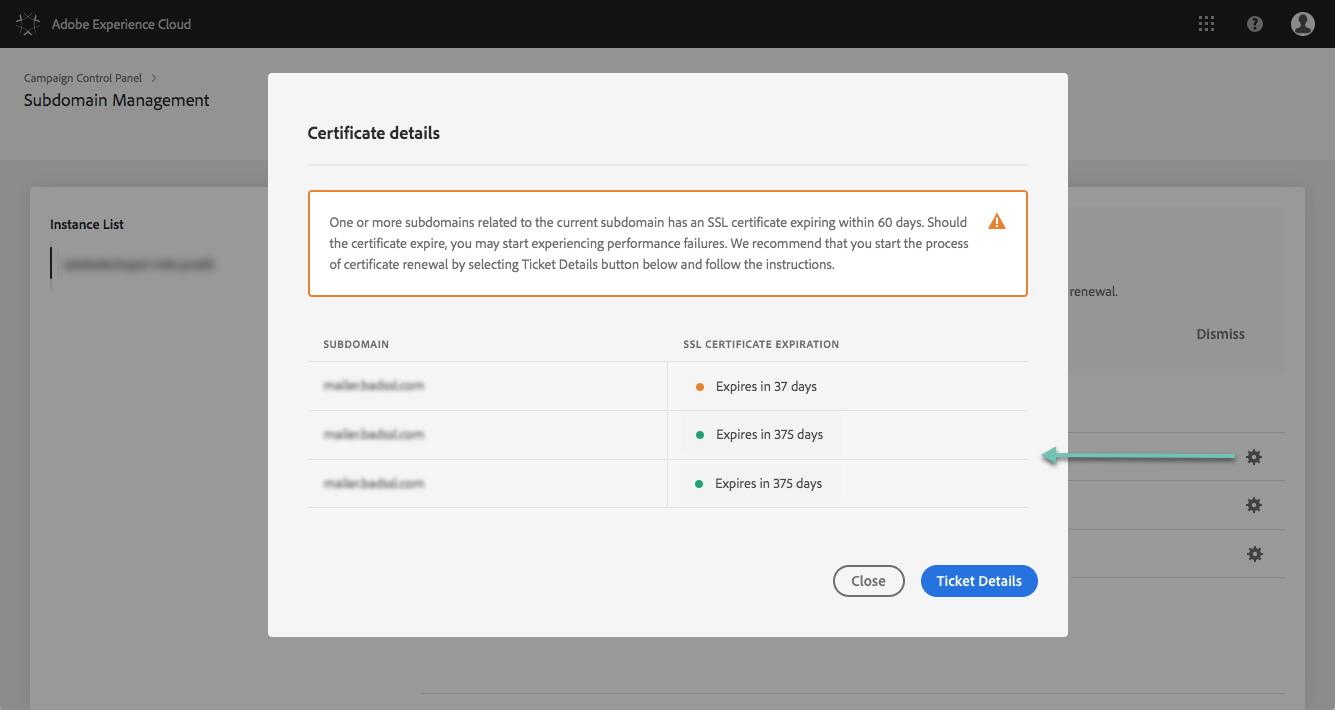
Task: Open the middle gear settings icon
Action: pyautogui.click(x=1254, y=506)
